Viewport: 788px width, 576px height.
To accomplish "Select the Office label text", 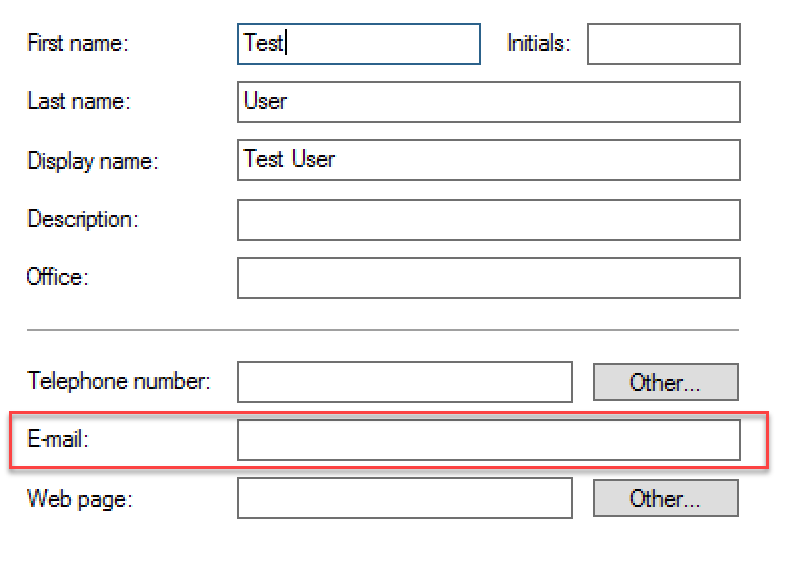I will 57,277.
